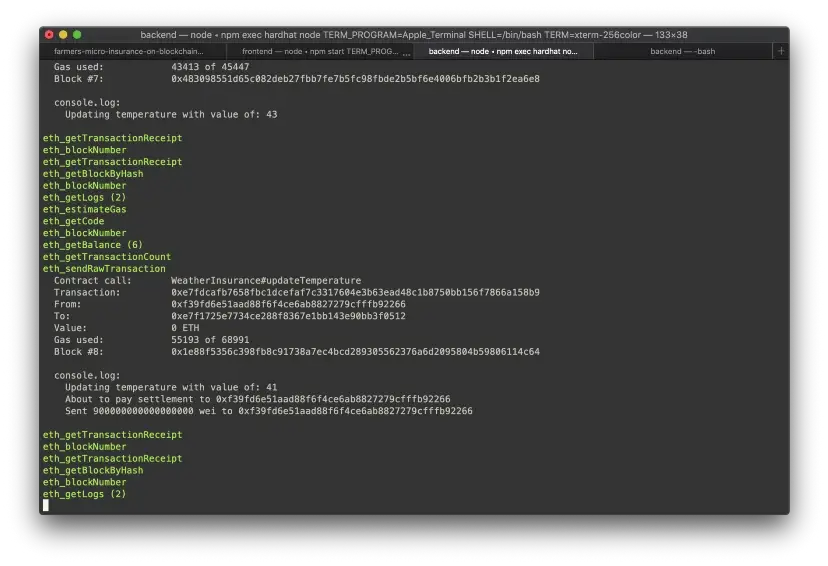Click the 'About to pay settlement' line
The height and width of the screenshot is (566, 828).
pyautogui.click(x=258, y=399)
